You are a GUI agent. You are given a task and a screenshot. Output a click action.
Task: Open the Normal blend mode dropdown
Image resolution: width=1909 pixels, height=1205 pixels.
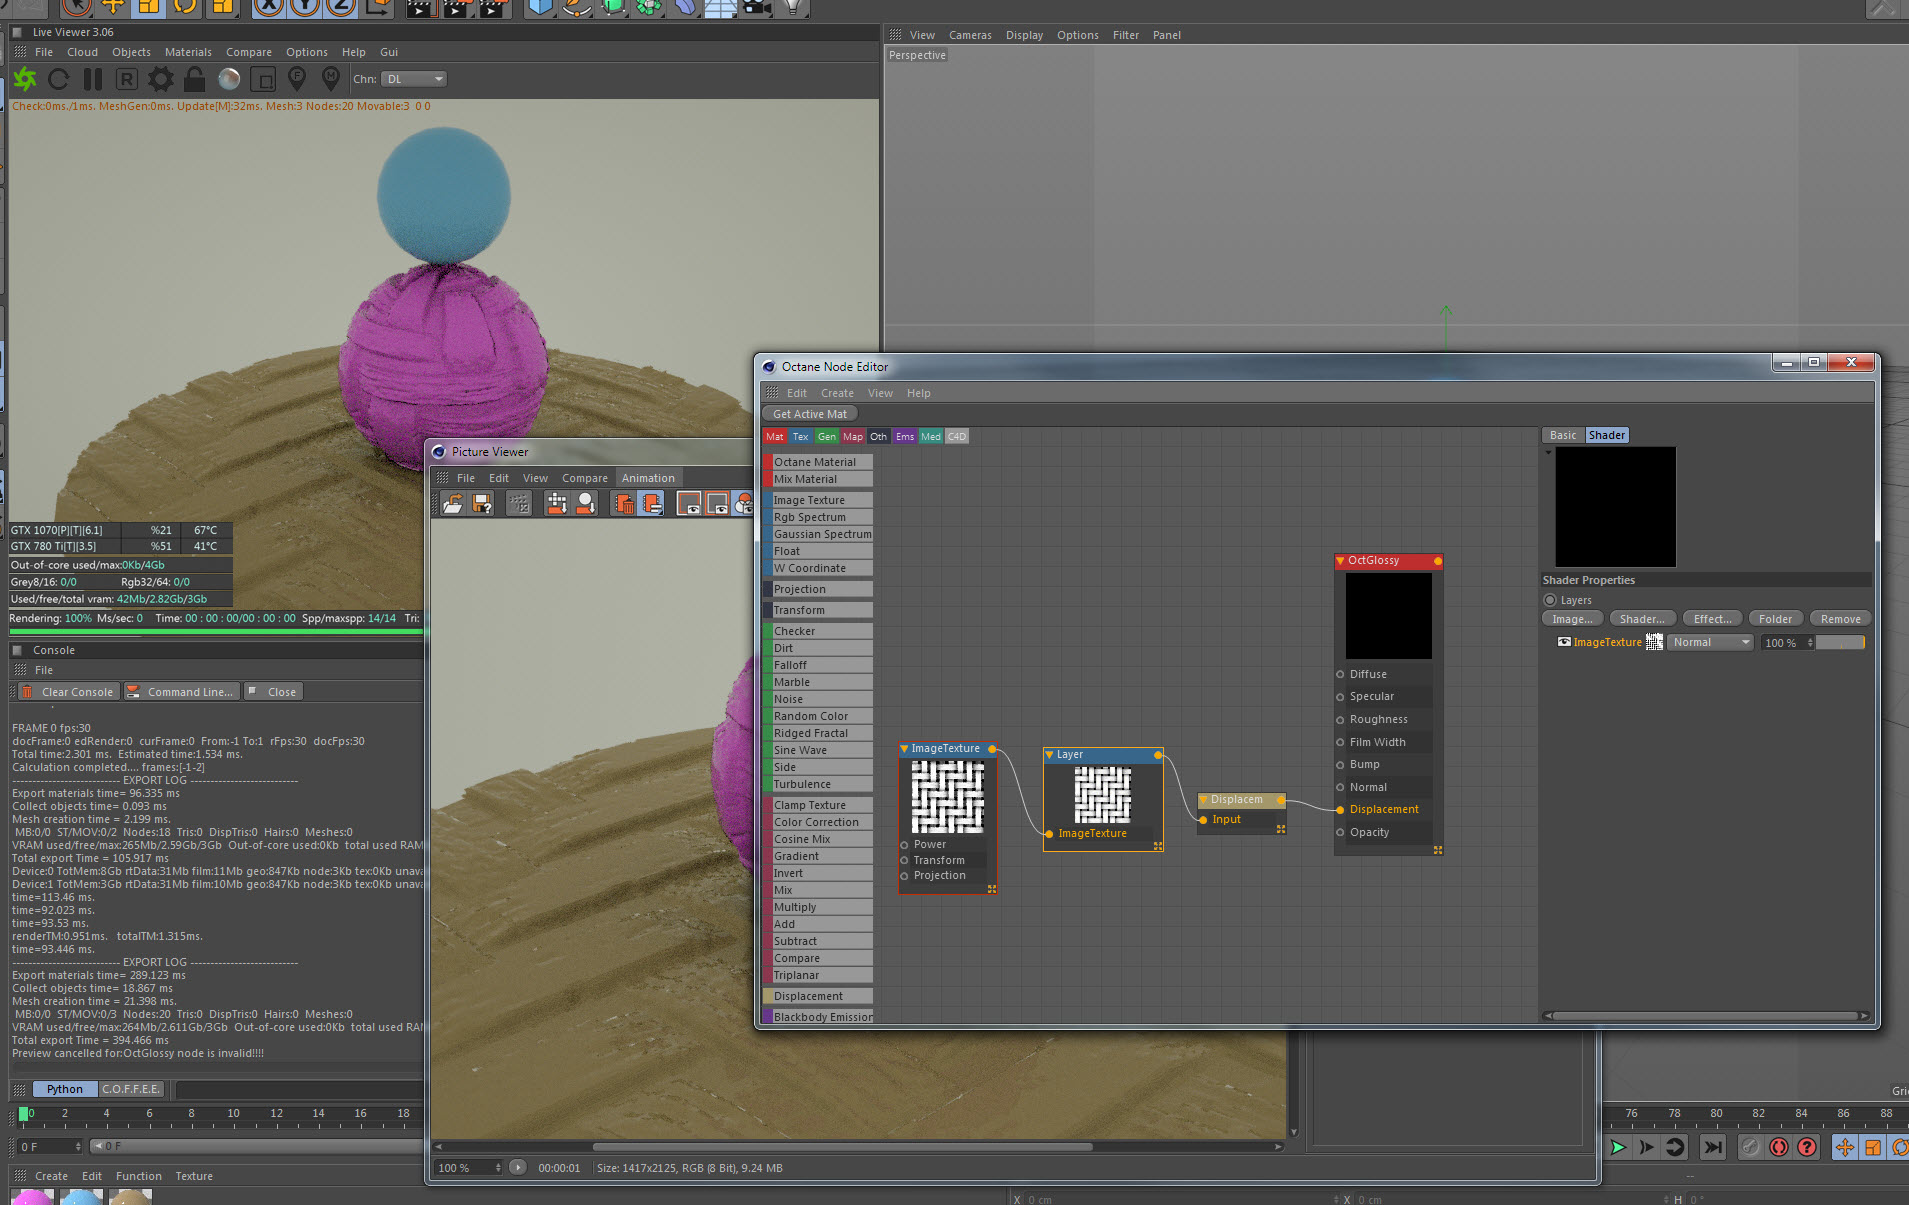(1711, 643)
